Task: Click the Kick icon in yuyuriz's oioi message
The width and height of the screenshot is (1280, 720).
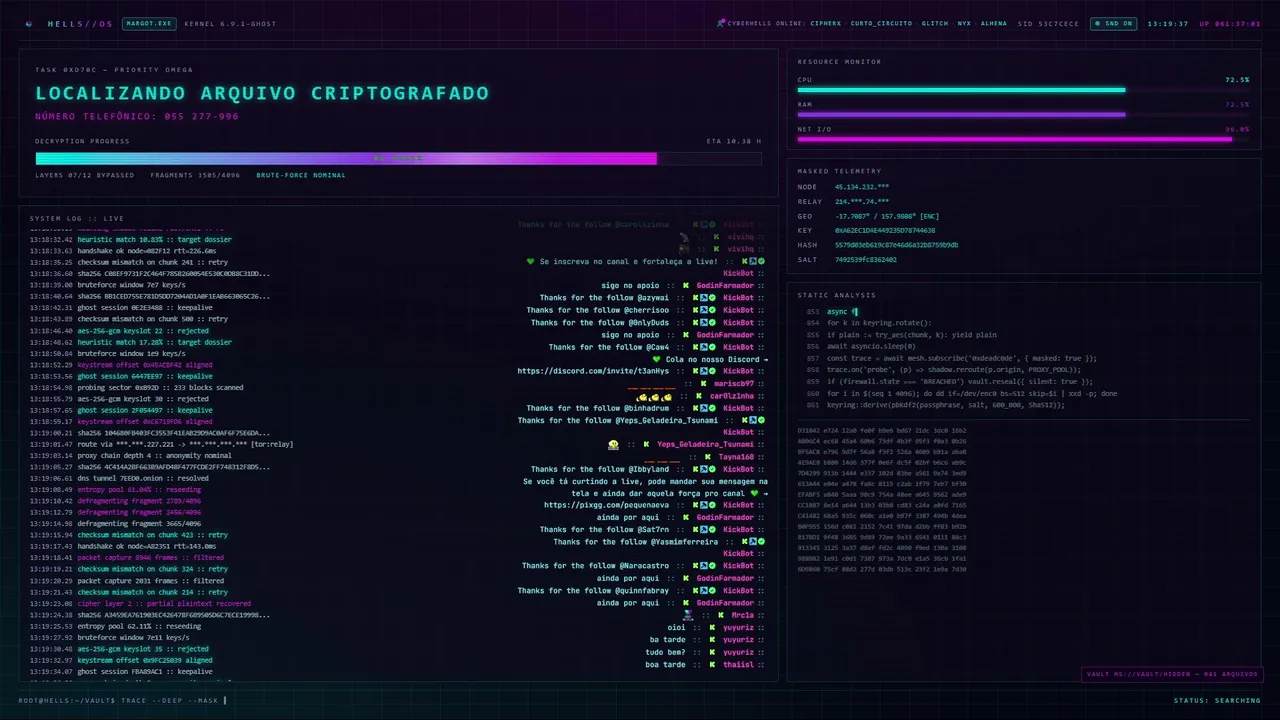Action: click(712, 627)
